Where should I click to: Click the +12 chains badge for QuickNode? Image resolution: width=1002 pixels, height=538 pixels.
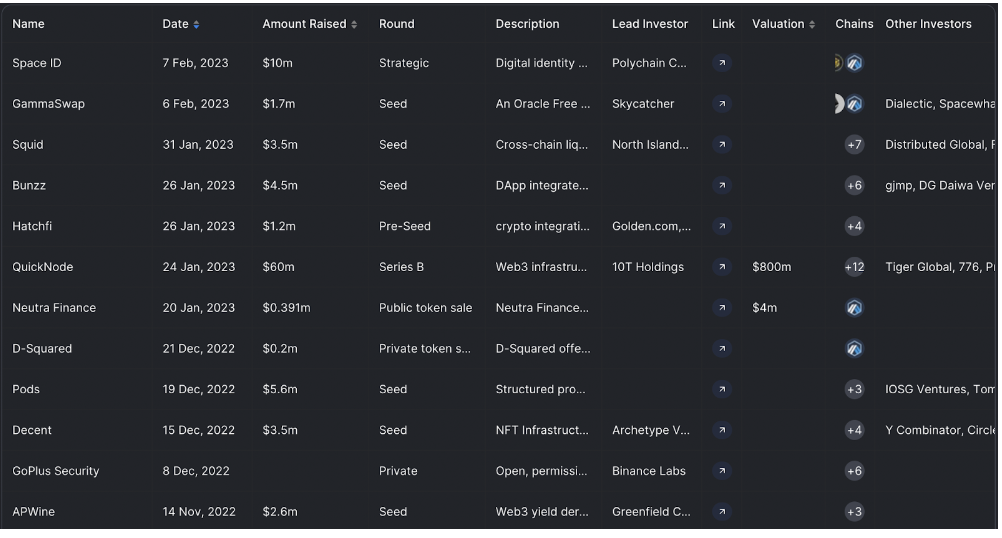pos(854,266)
